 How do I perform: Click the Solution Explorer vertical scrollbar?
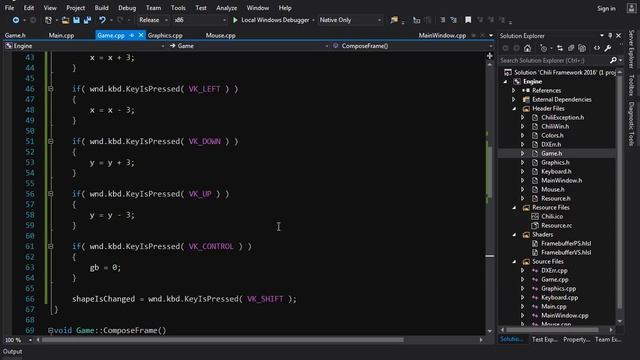click(620, 192)
